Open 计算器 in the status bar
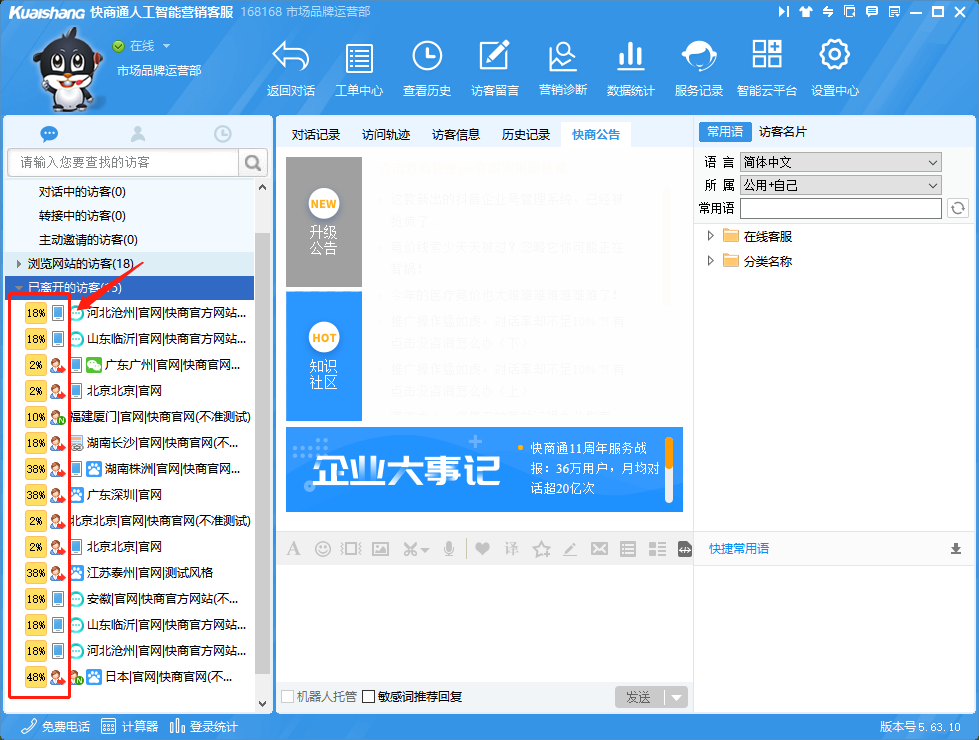 [130, 727]
